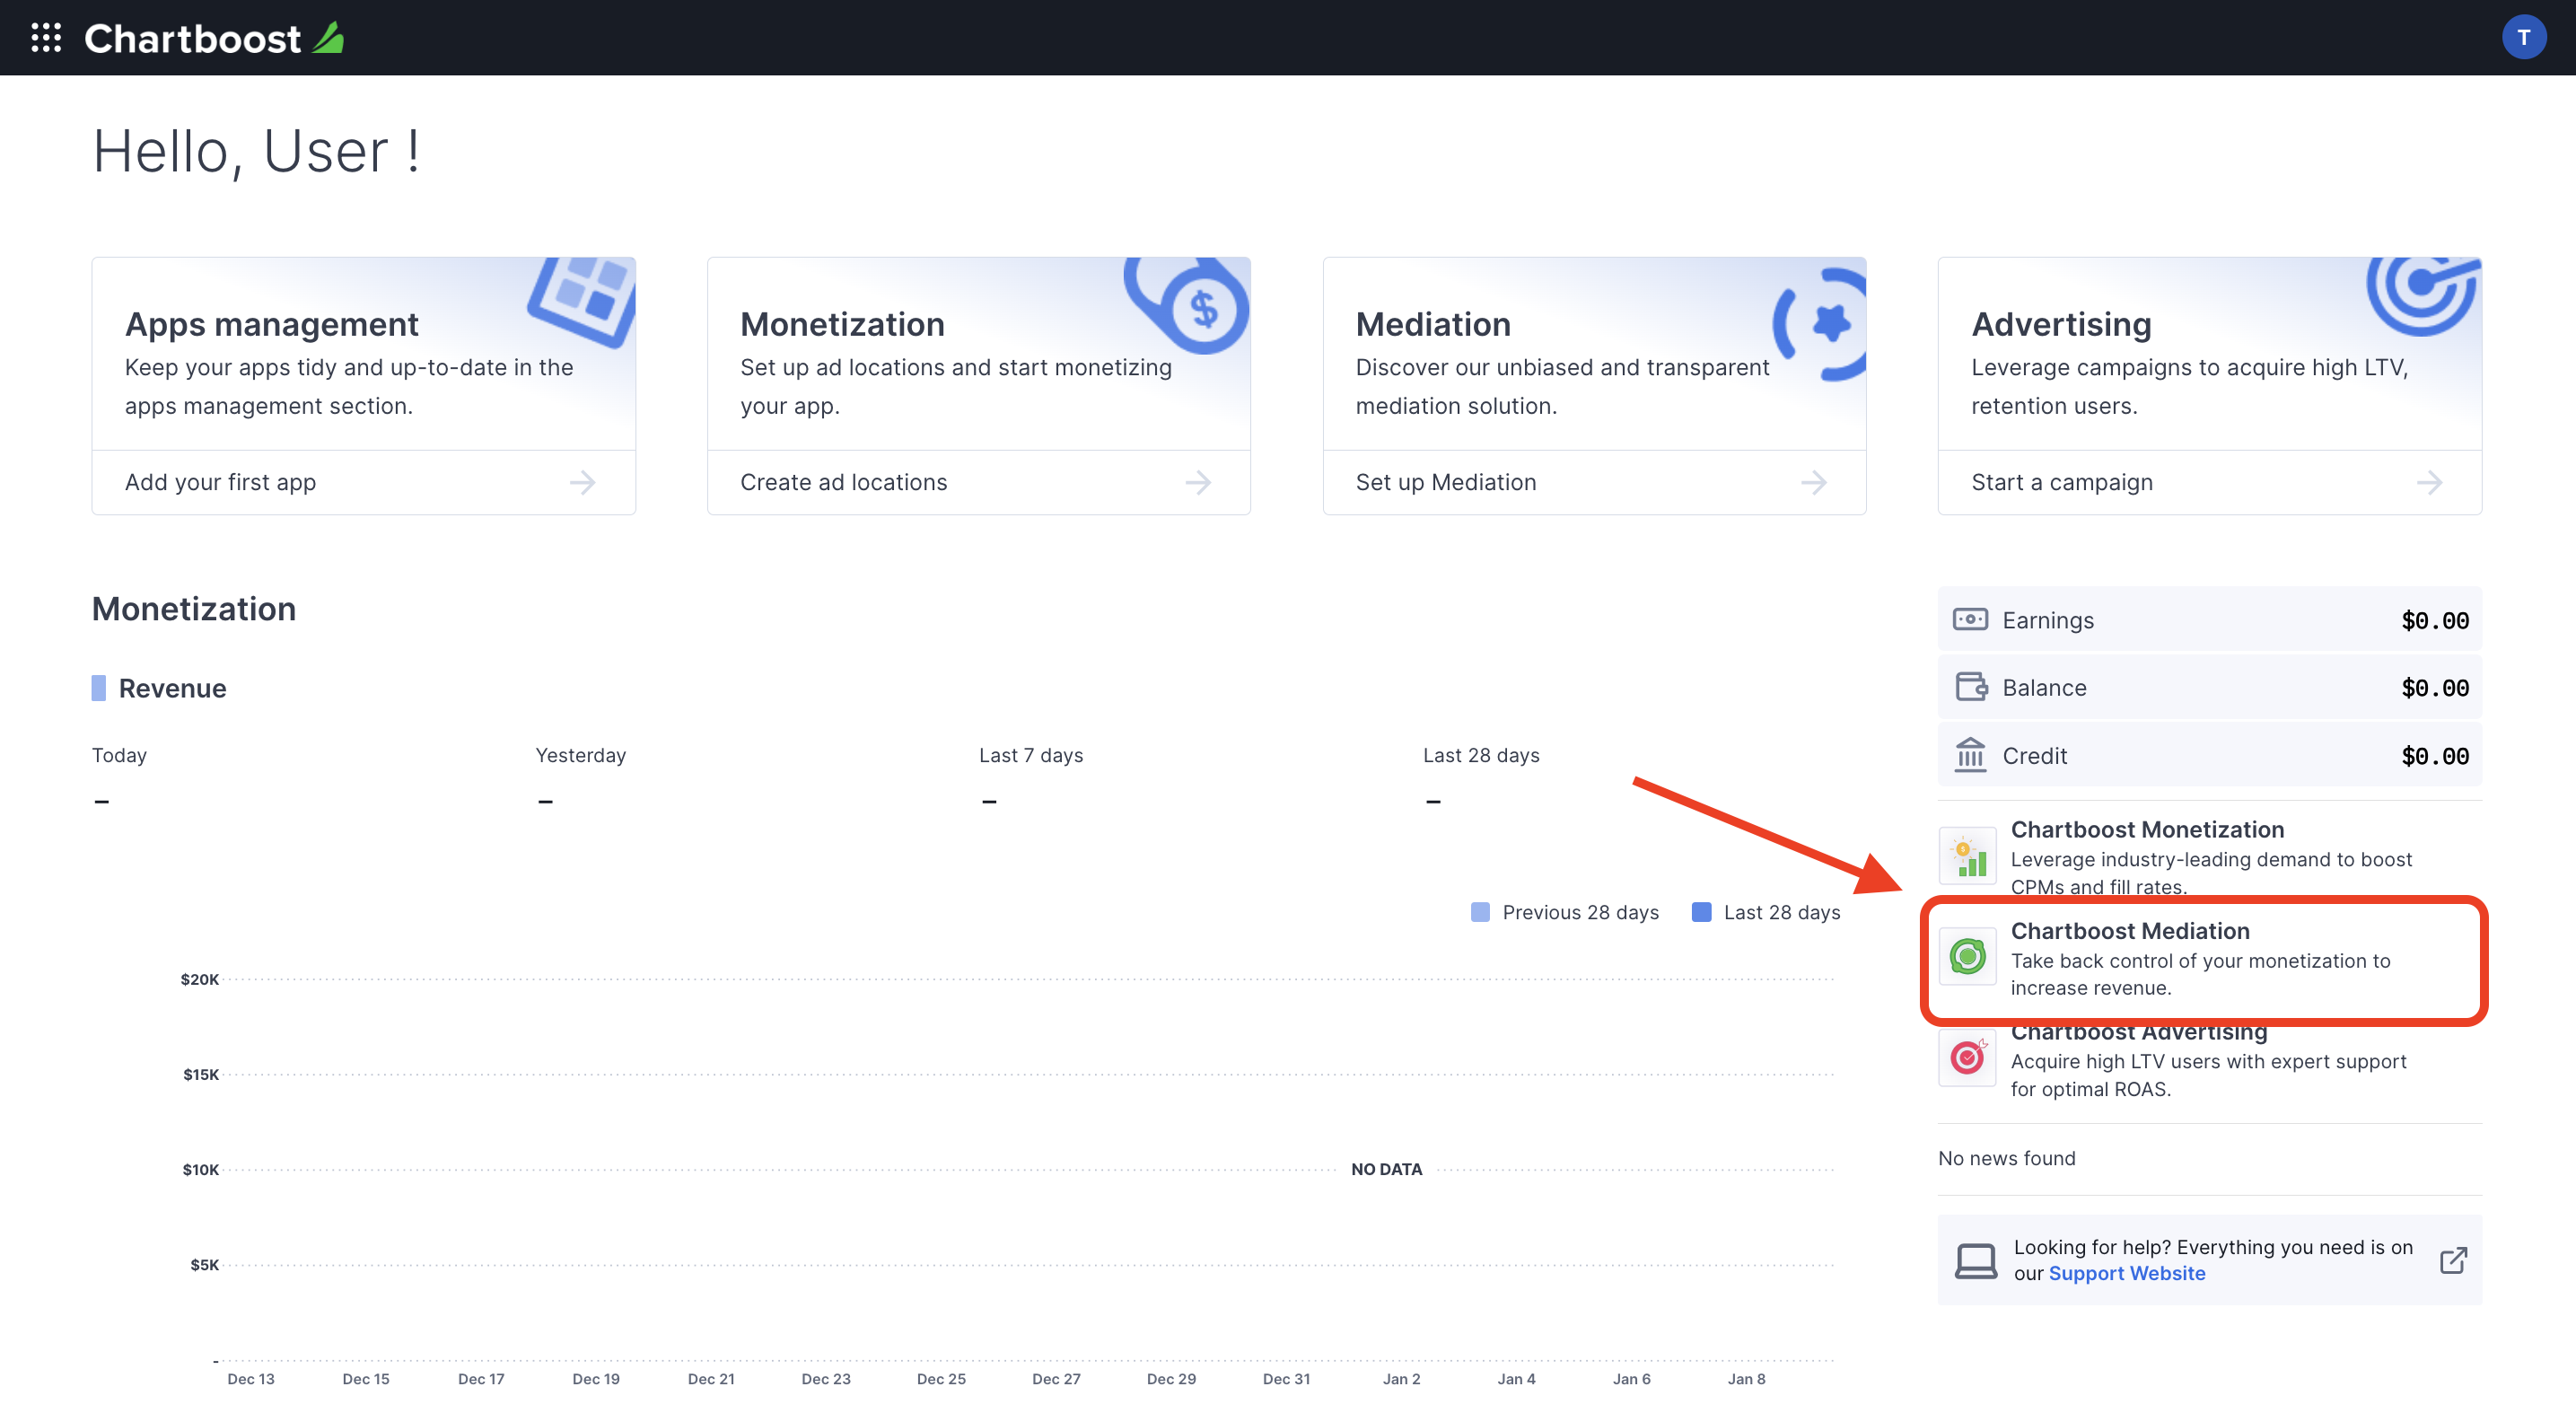
Task: Click the Chartboost Mediation icon
Action: pyautogui.click(x=1967, y=955)
